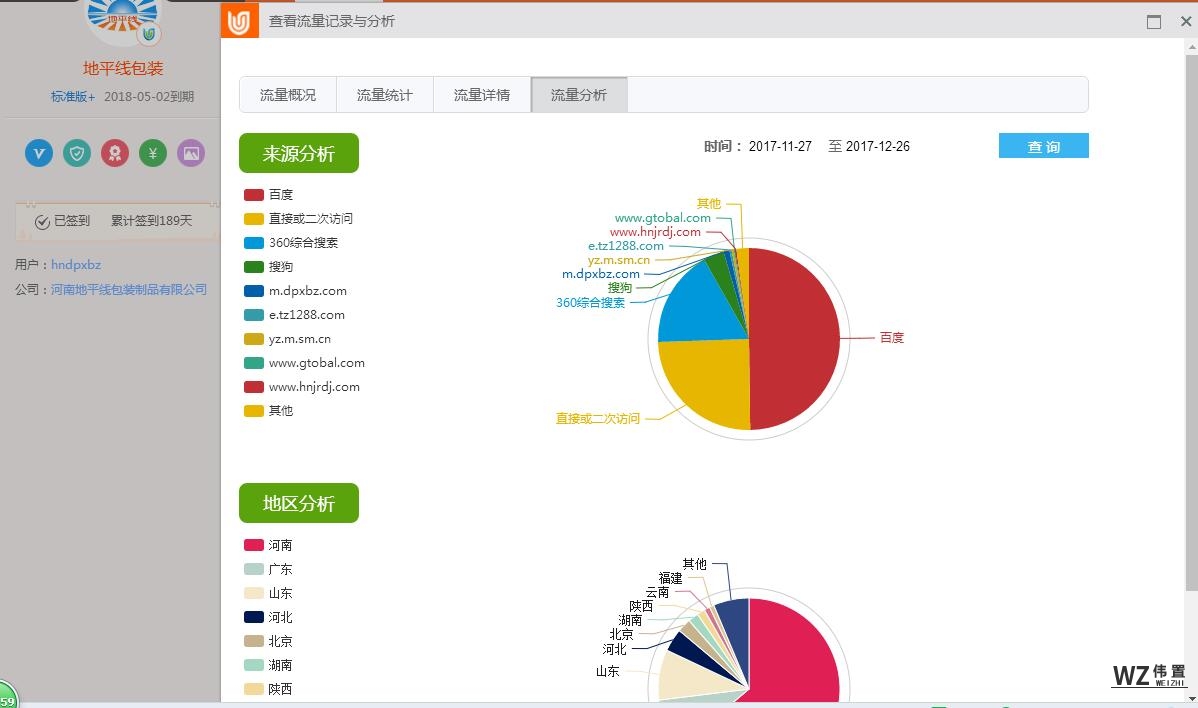Click the purple picture gallery icon
Image resolution: width=1198 pixels, height=708 pixels.
click(x=191, y=153)
